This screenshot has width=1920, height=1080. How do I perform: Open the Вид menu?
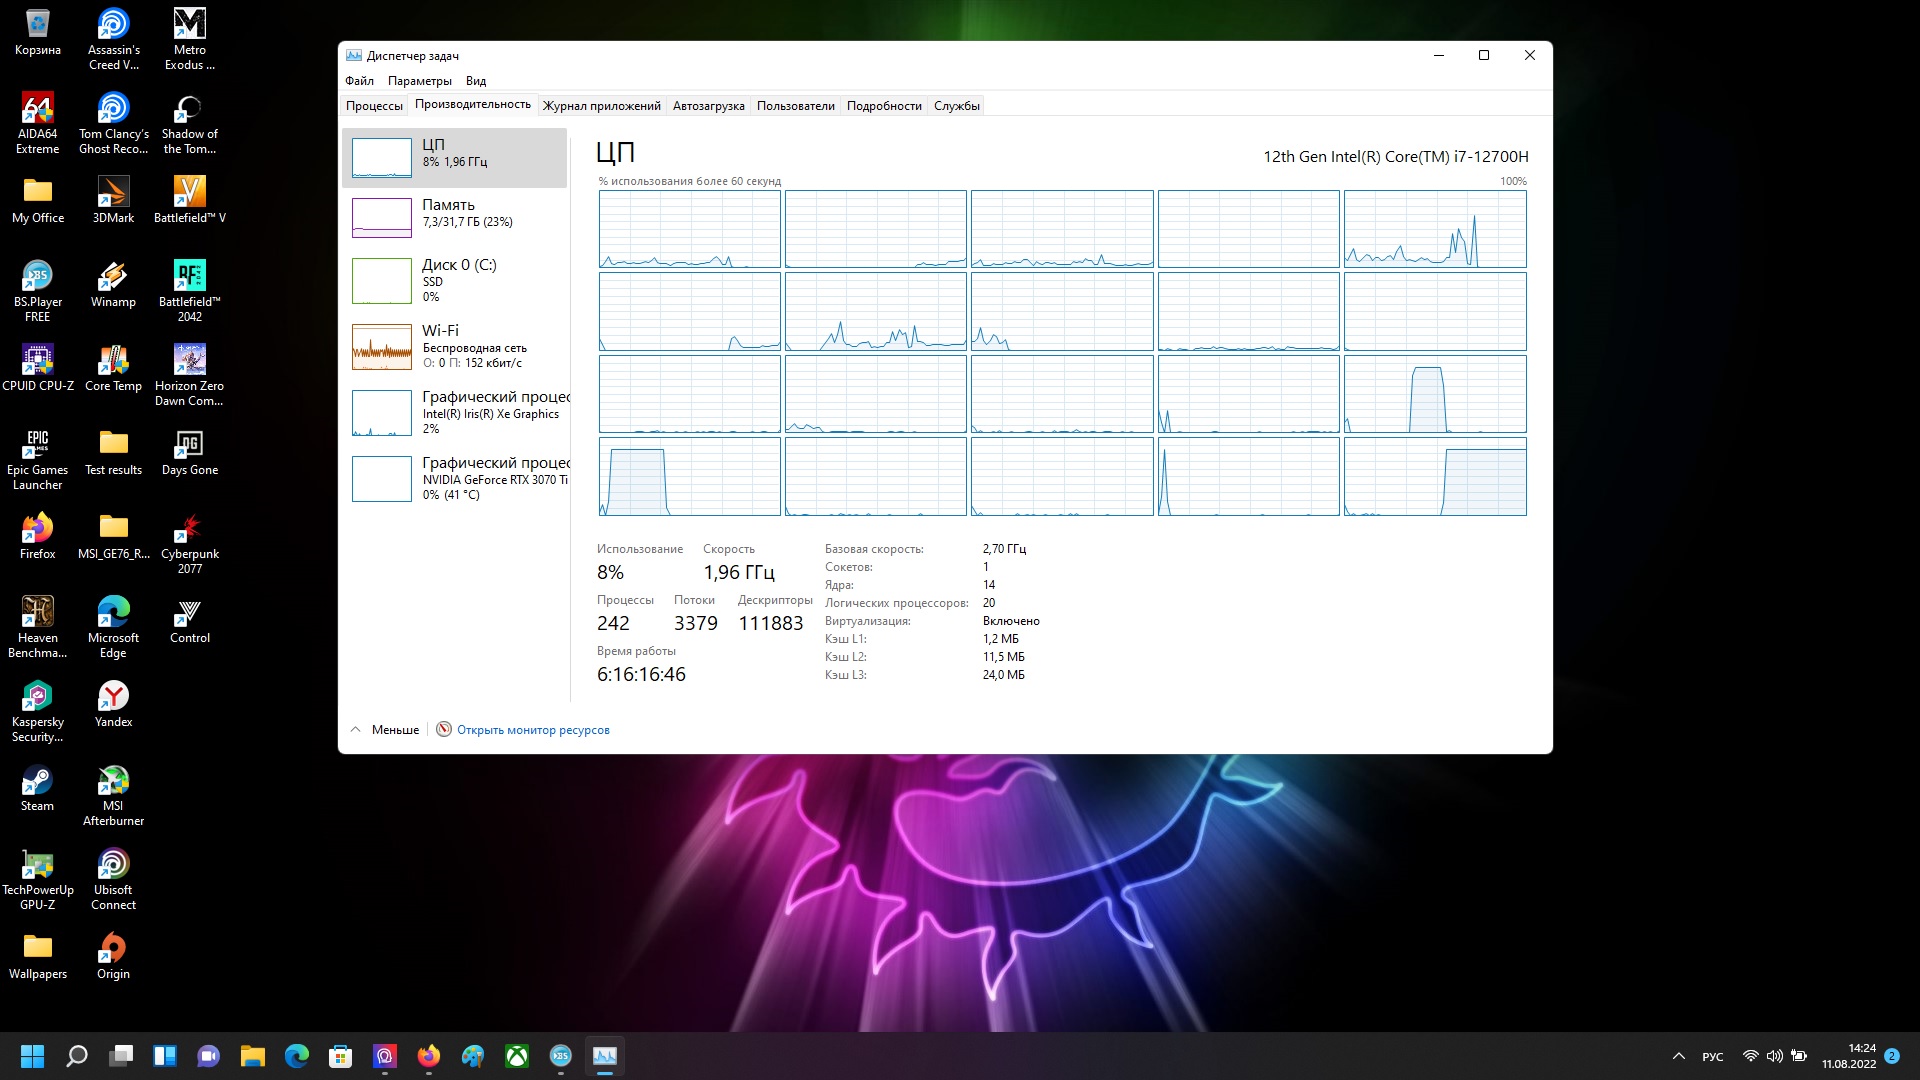click(476, 81)
